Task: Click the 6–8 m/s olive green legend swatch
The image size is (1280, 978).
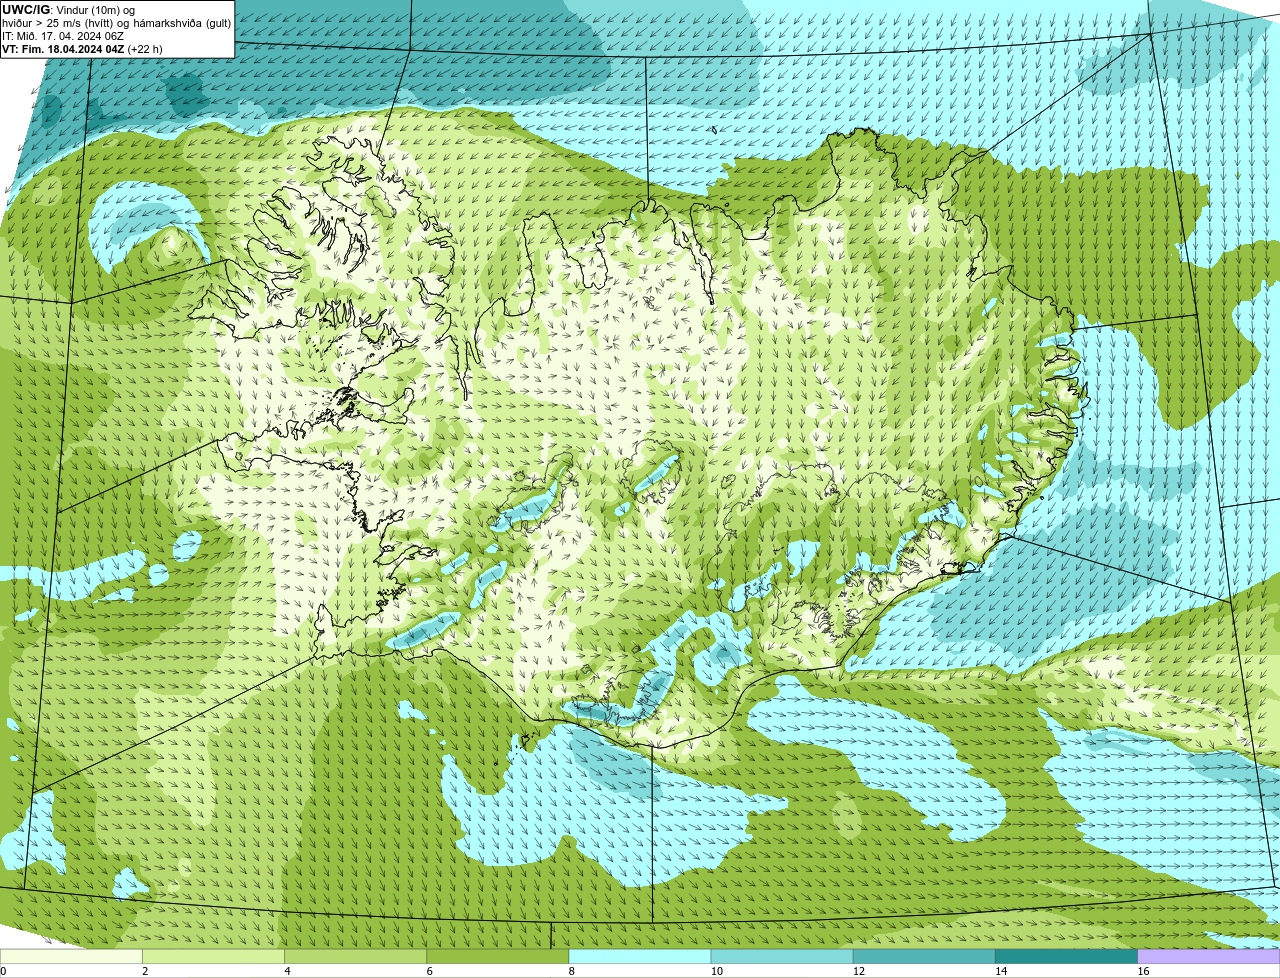Action: point(497,957)
